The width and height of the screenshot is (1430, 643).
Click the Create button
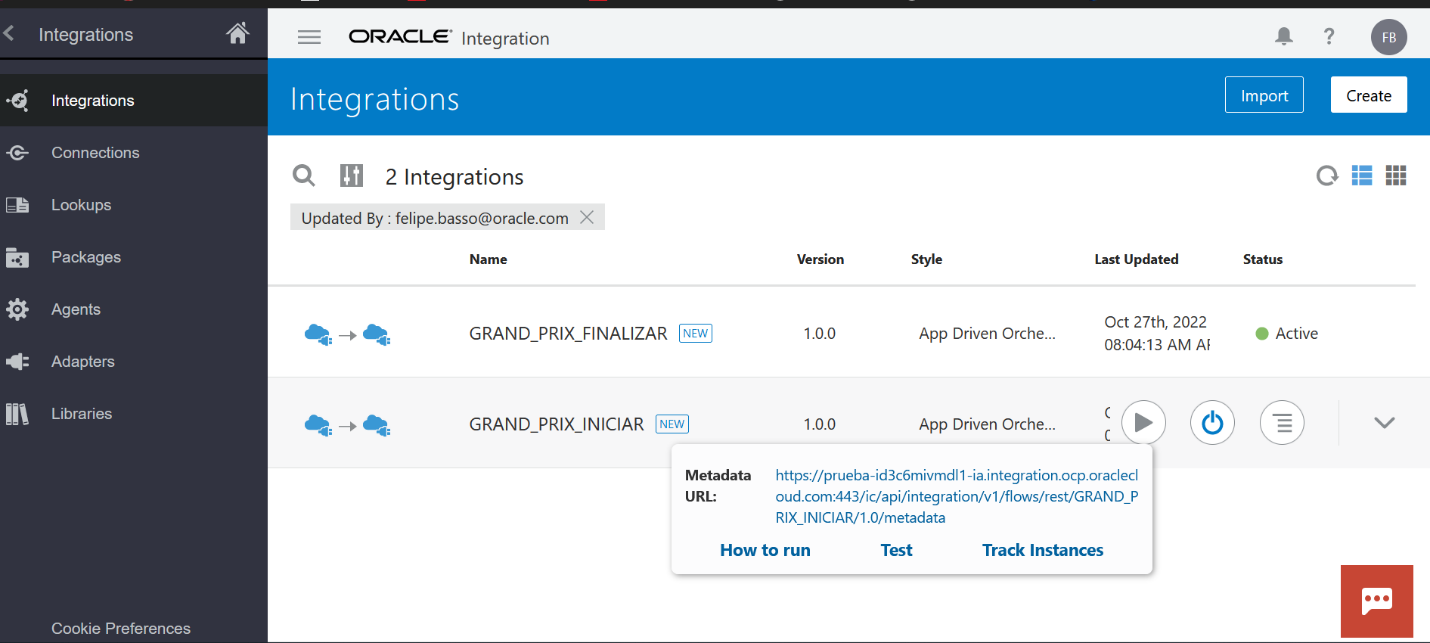click(x=1369, y=95)
